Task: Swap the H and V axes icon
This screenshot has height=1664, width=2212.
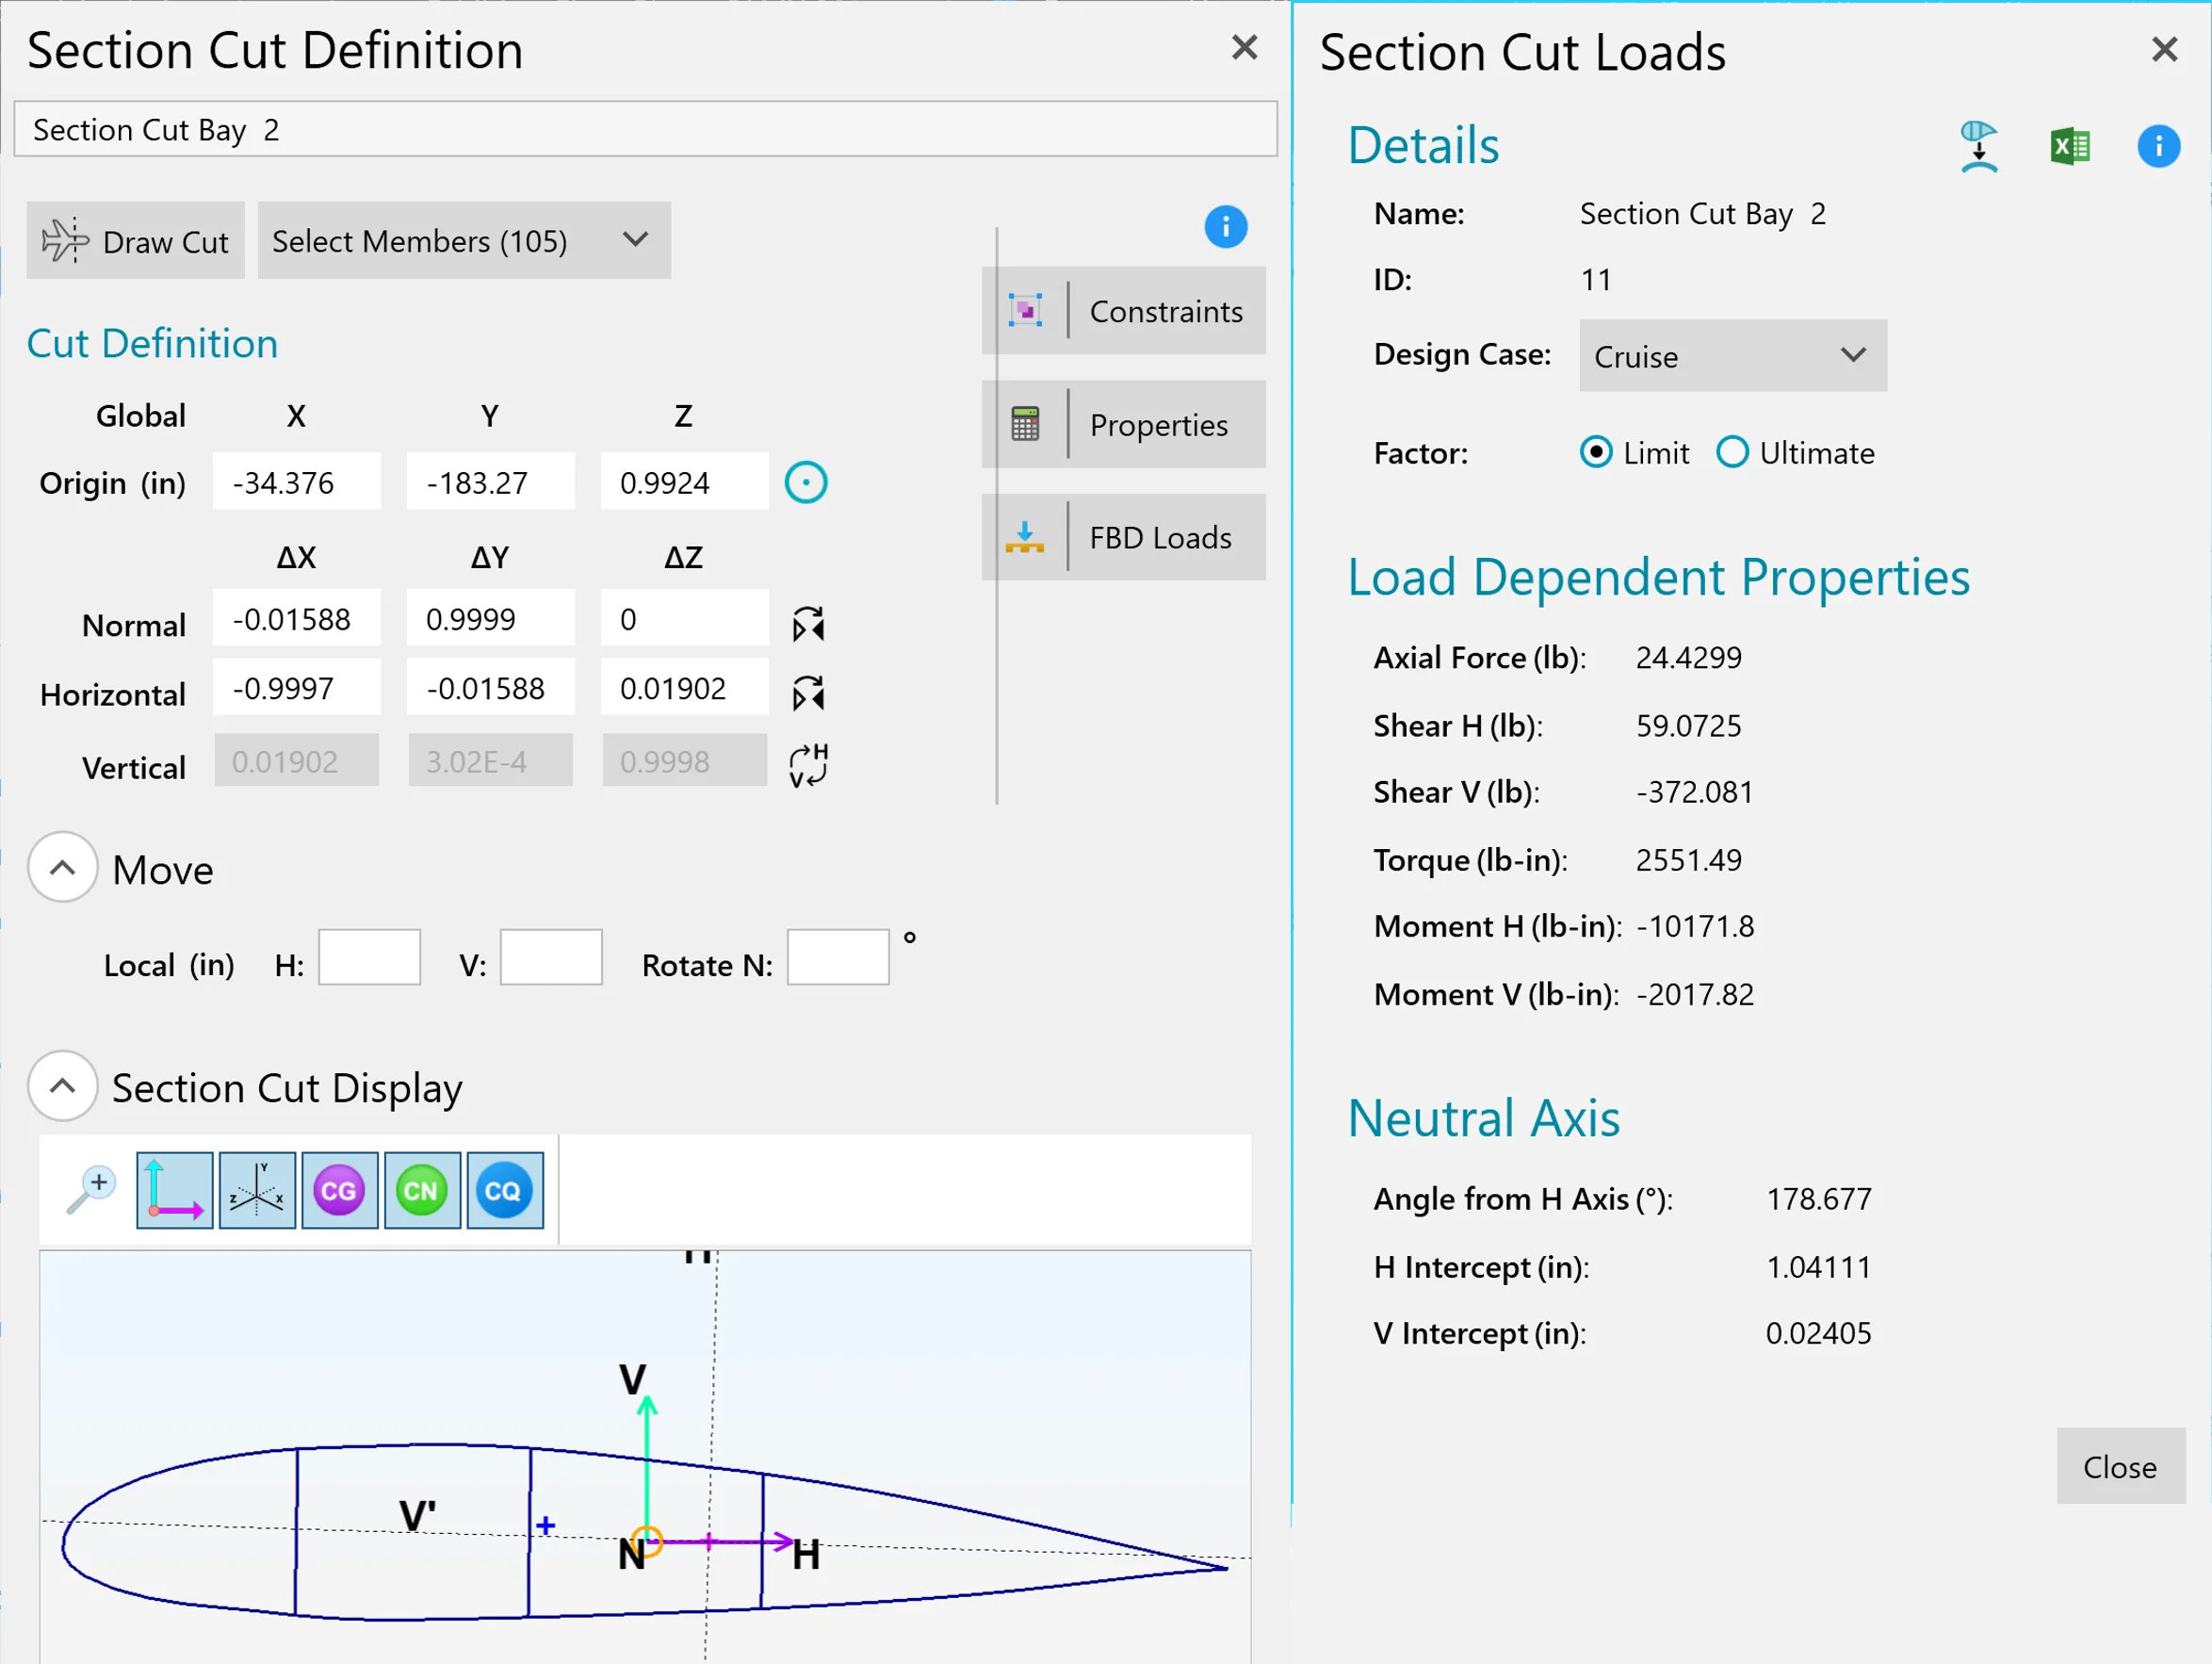Action: click(808, 765)
